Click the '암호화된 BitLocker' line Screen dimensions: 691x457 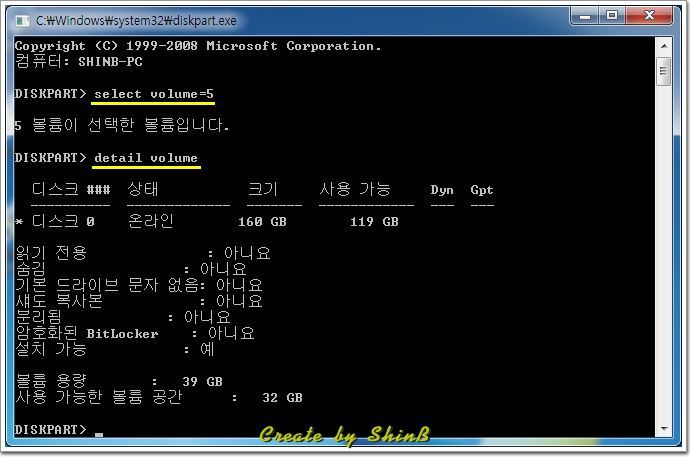135,333
